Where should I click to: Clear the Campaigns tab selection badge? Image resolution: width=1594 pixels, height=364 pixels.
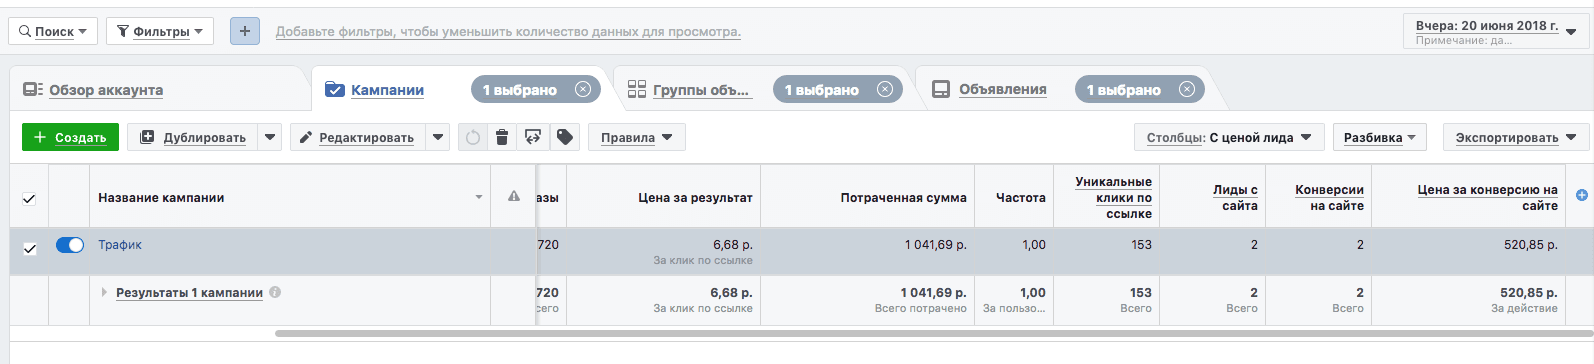tap(583, 89)
